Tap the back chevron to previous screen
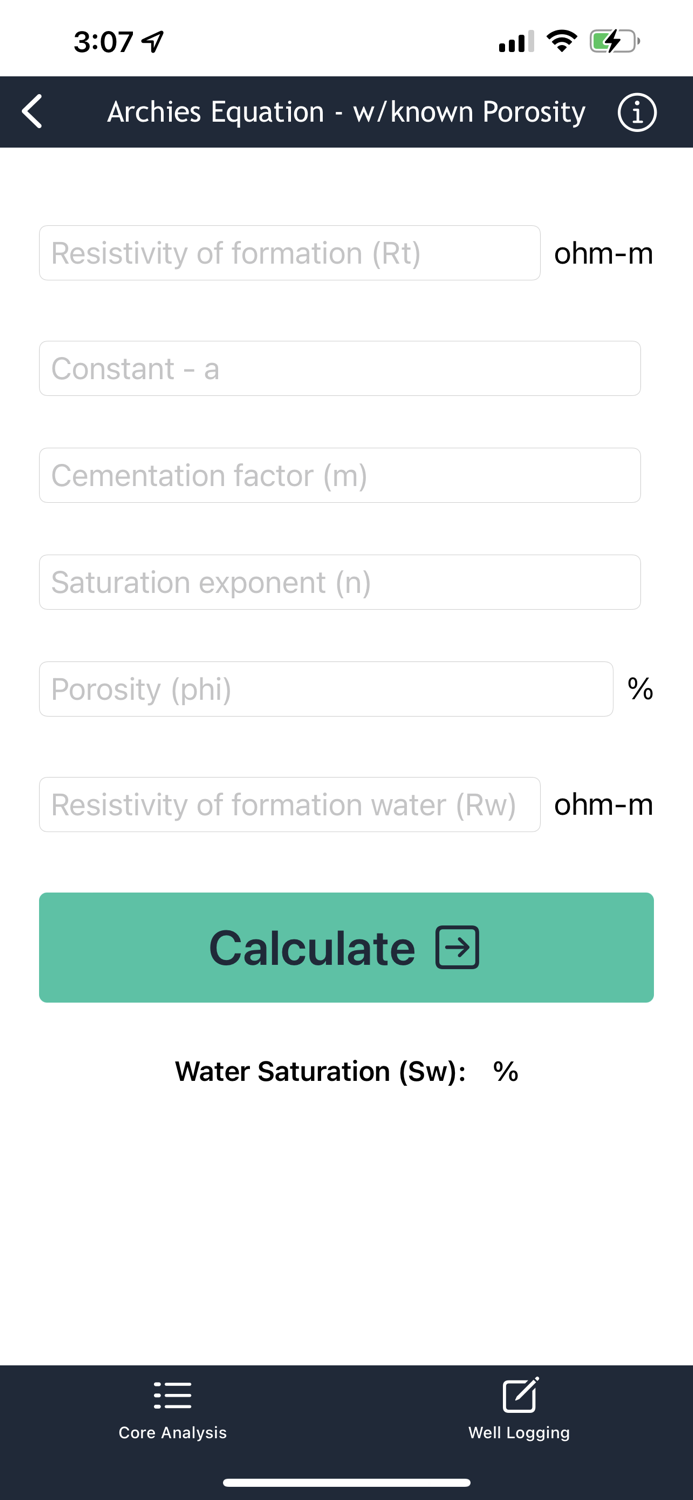This screenshot has width=693, height=1500. (31, 111)
